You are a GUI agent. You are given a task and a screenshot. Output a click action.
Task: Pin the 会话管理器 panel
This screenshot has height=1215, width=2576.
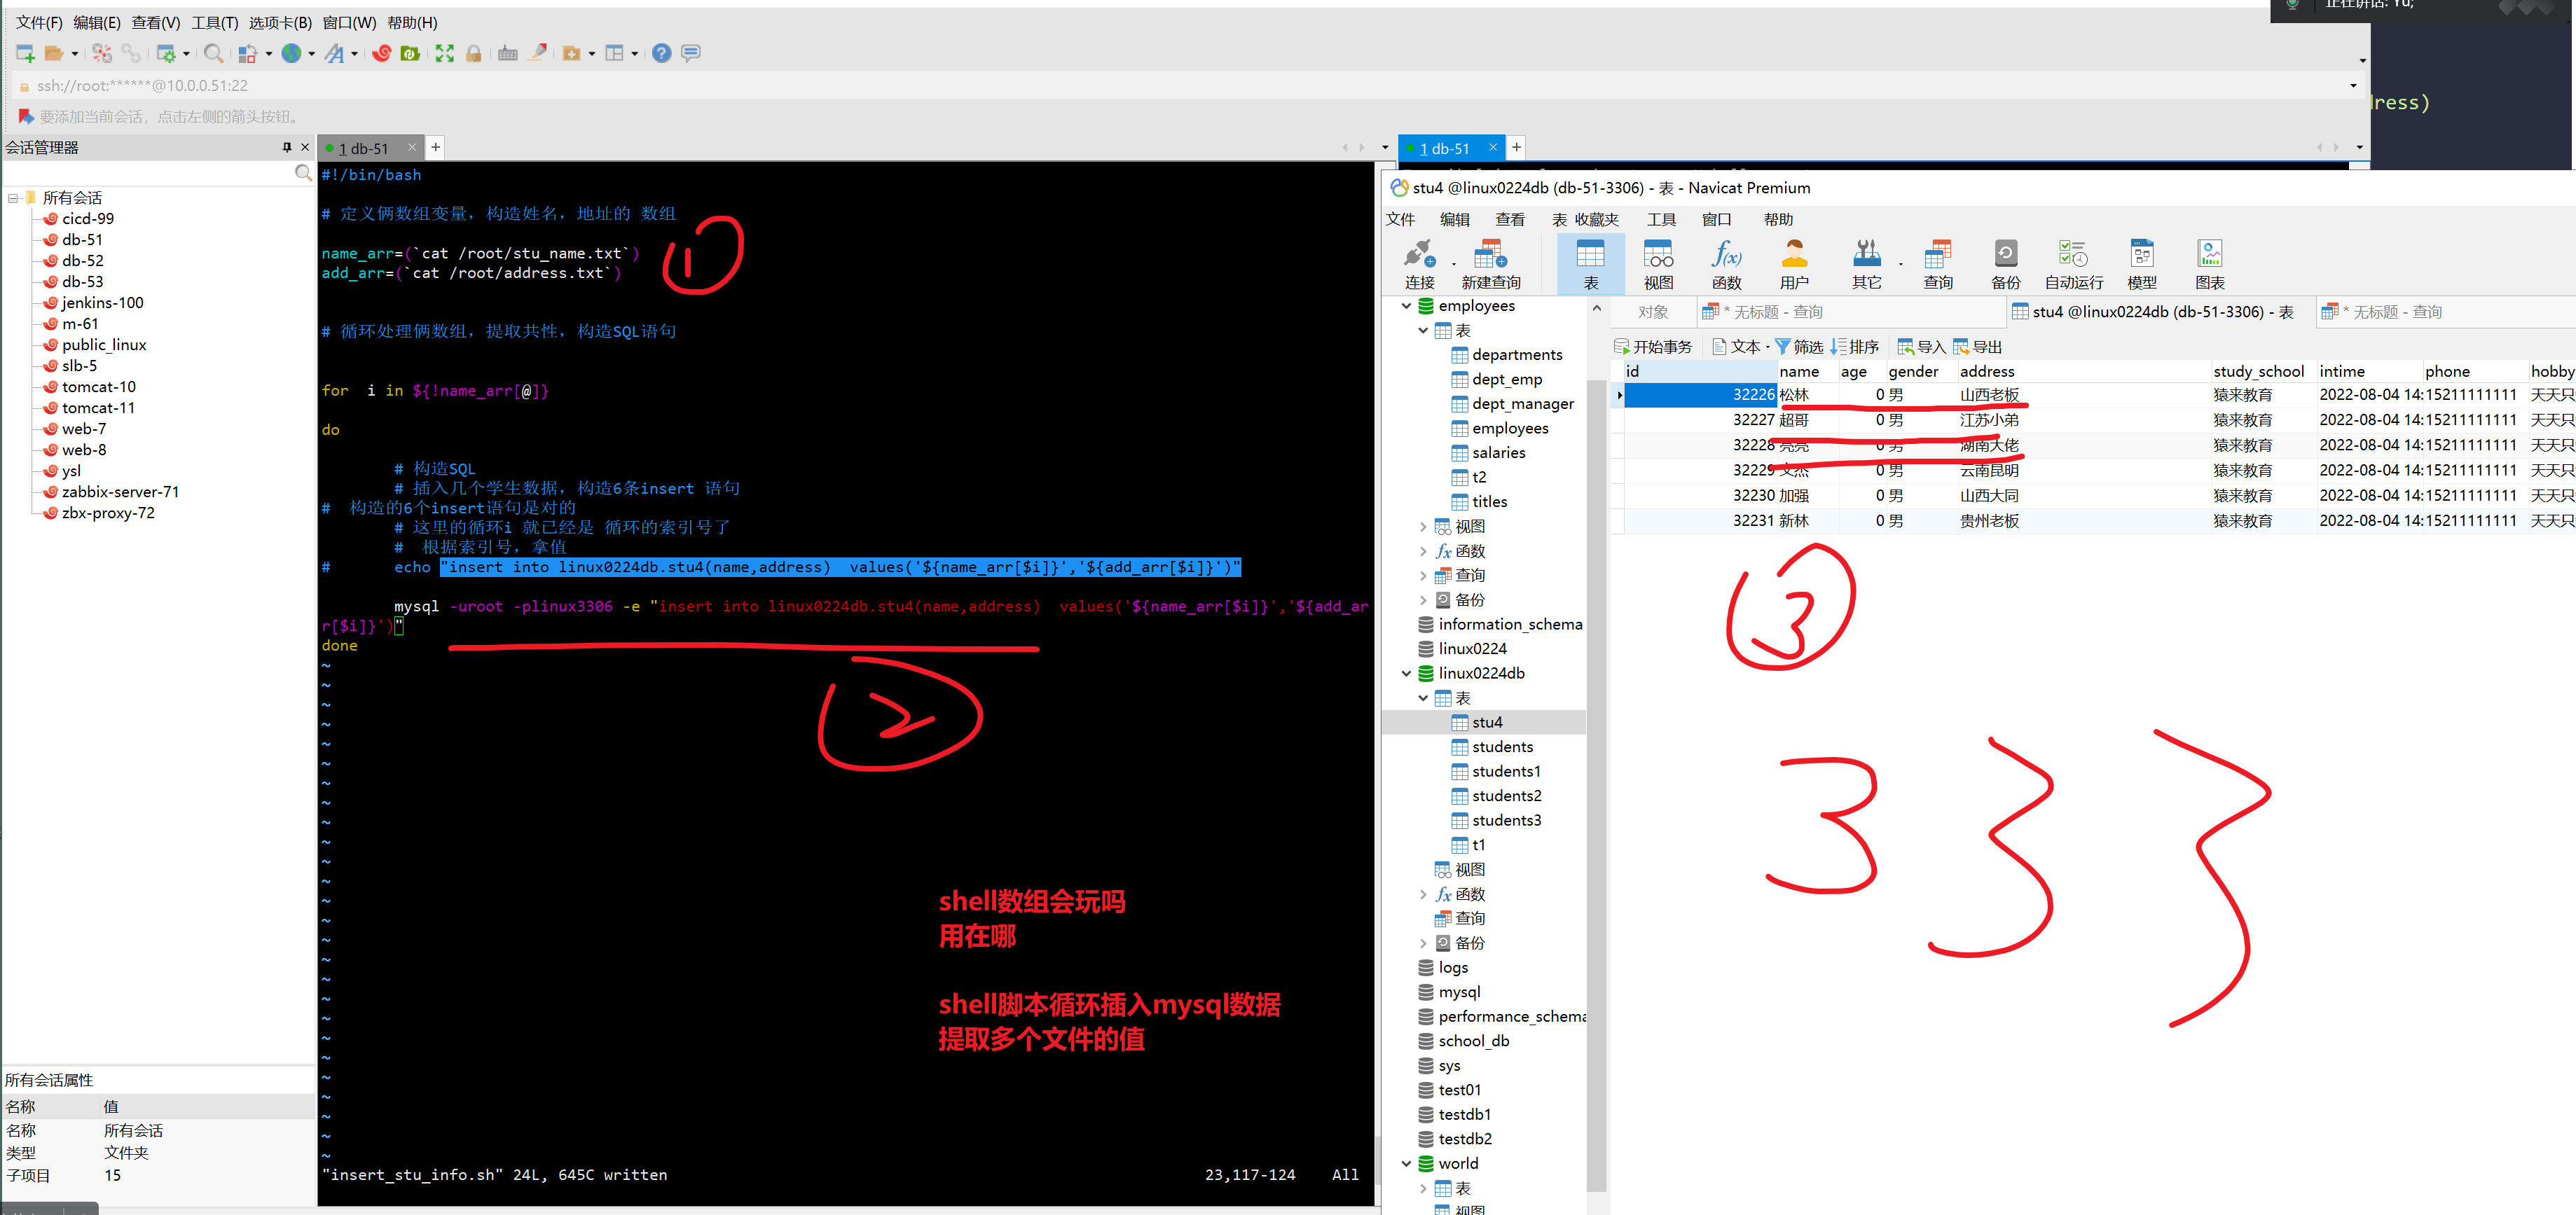[287, 147]
